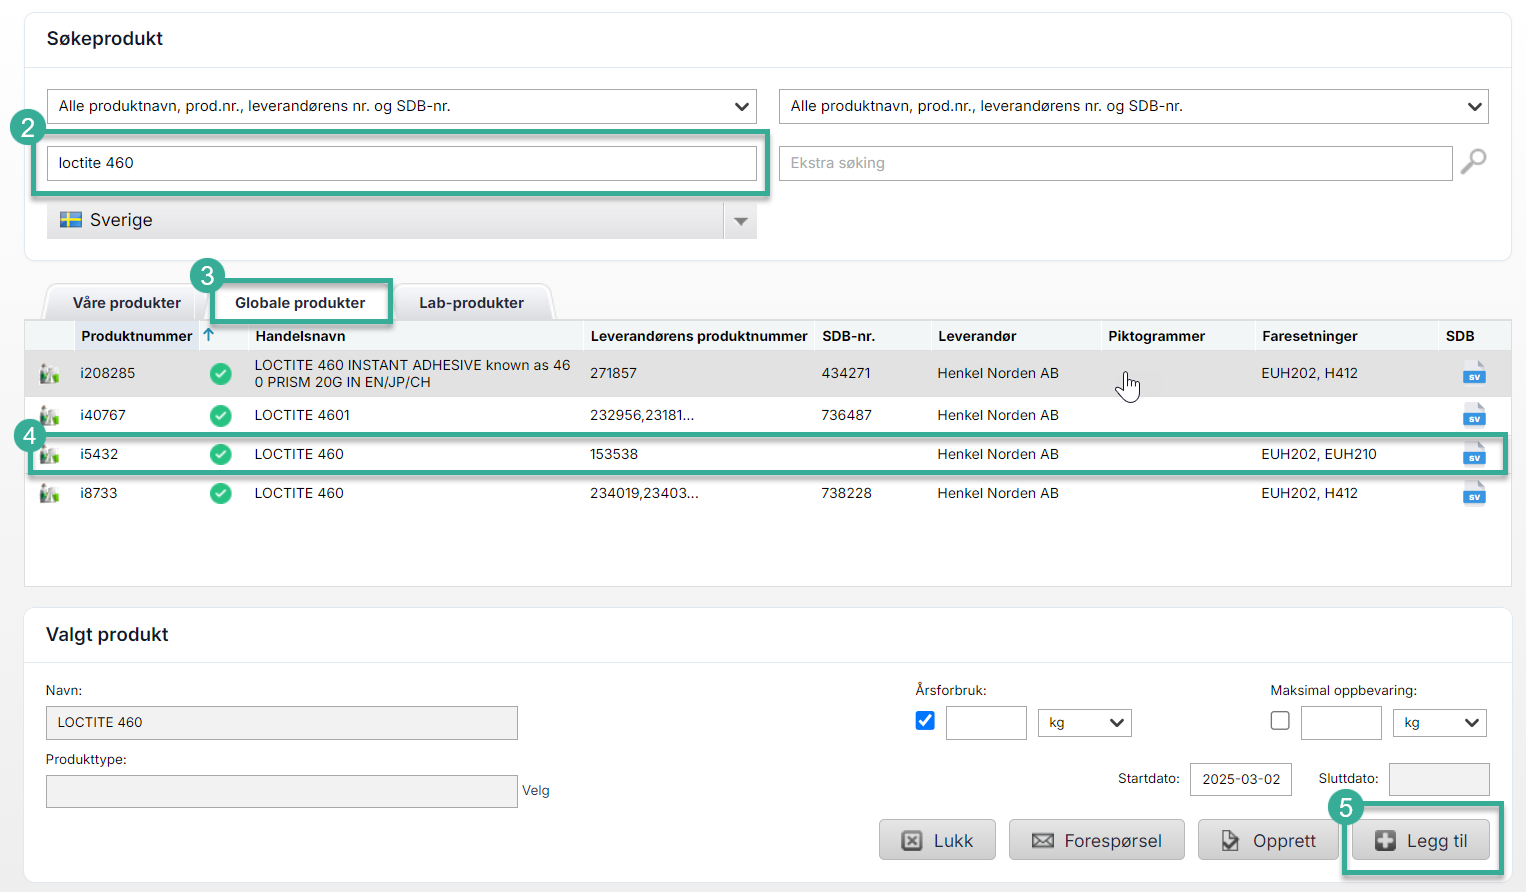Click the Startdato field 2025-03-02
The height and width of the screenshot is (892, 1526).
point(1241,779)
